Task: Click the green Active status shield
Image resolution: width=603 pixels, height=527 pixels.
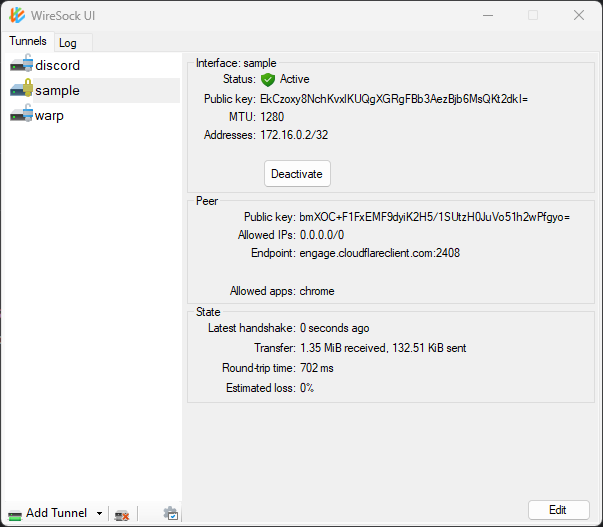Action: pos(268,80)
